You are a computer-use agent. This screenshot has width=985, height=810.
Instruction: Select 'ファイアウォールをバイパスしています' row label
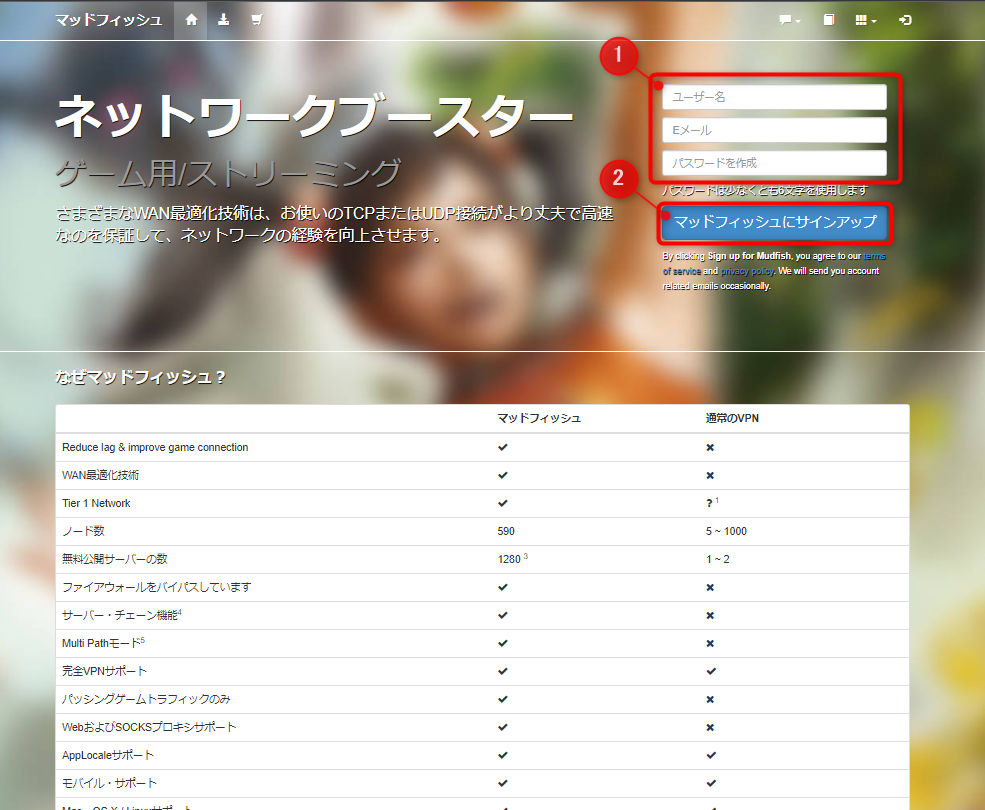point(156,587)
